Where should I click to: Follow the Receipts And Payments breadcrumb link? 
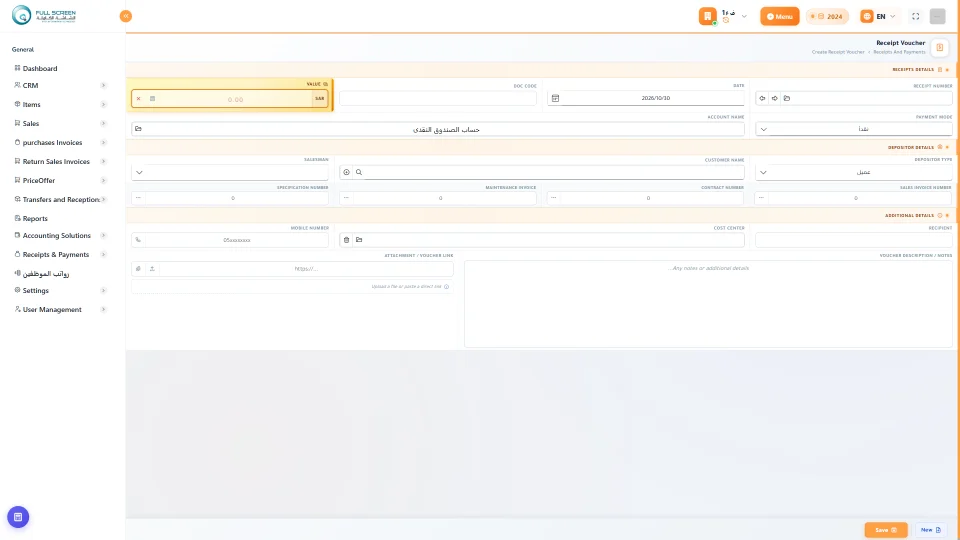pyautogui.click(x=899, y=52)
